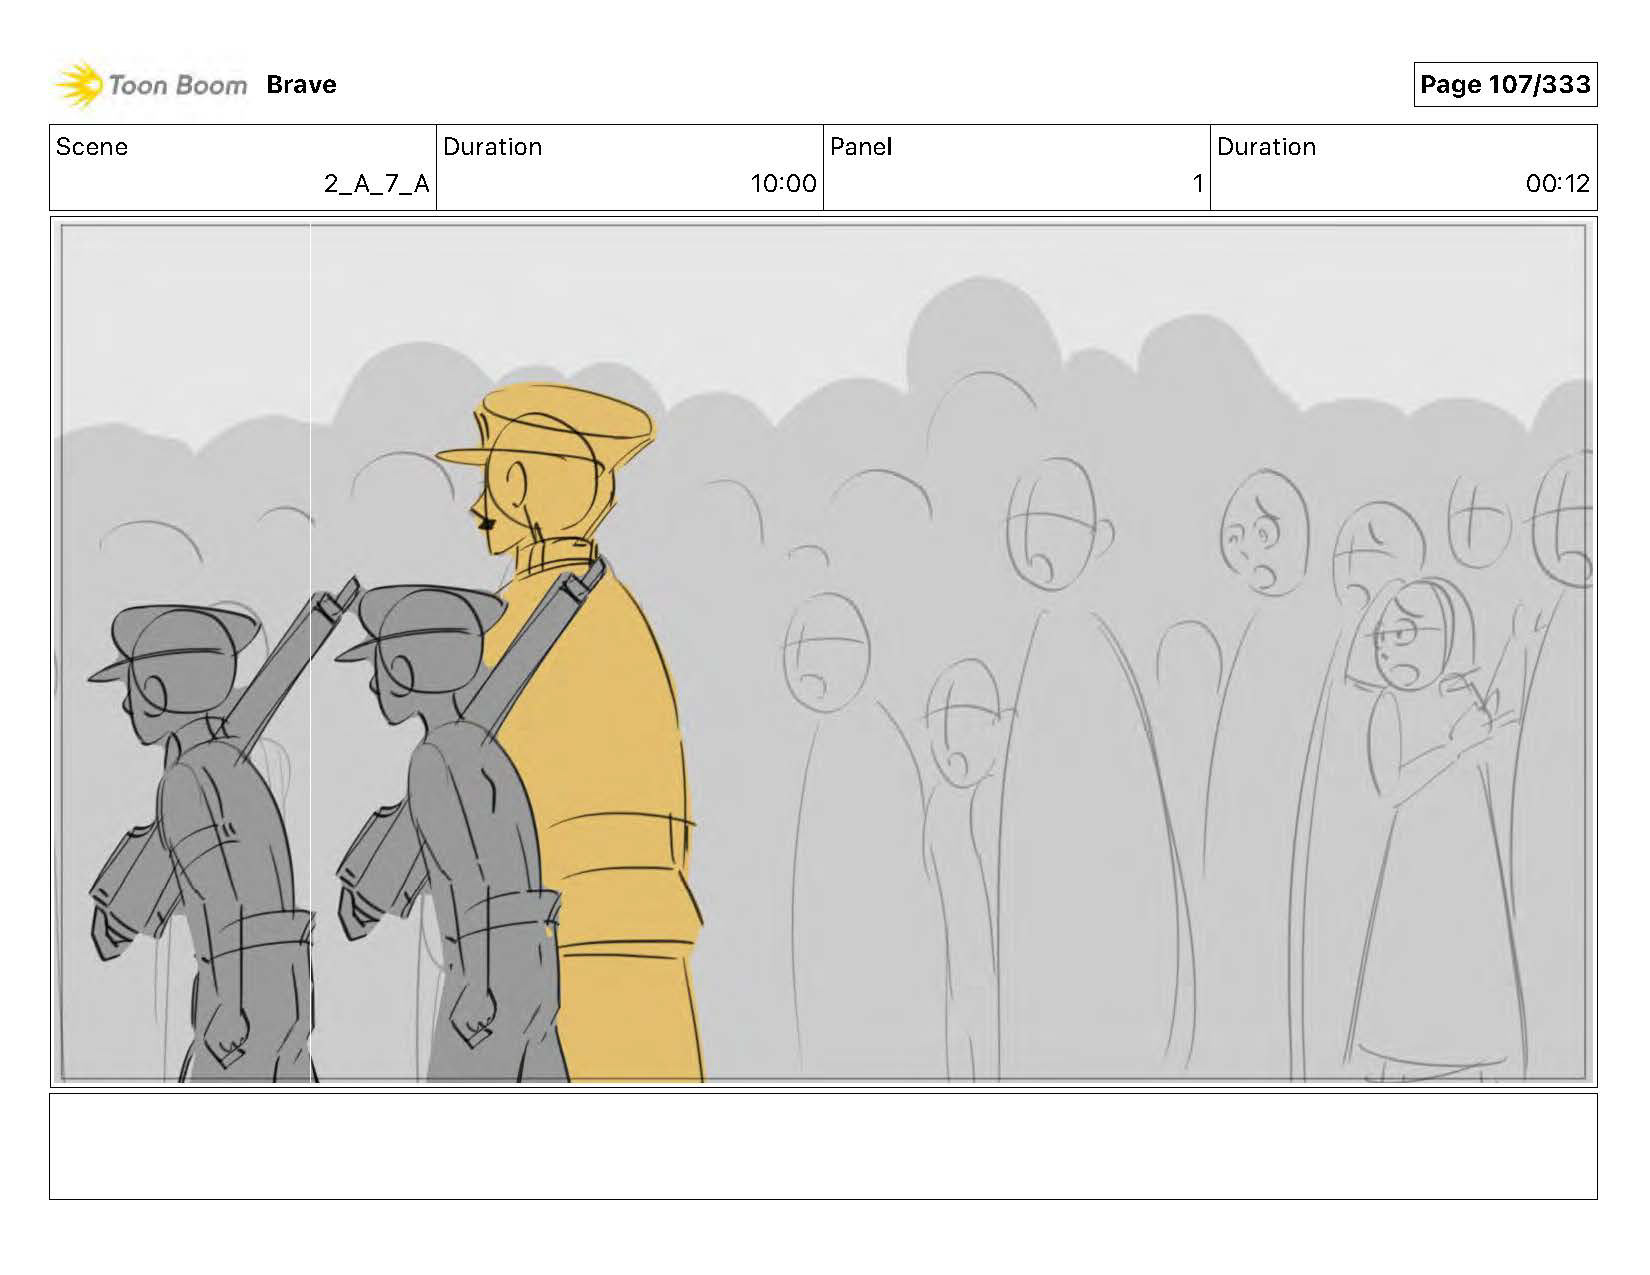Click the Toon Boom logo
1650x1275 pixels.
(x=150, y=85)
